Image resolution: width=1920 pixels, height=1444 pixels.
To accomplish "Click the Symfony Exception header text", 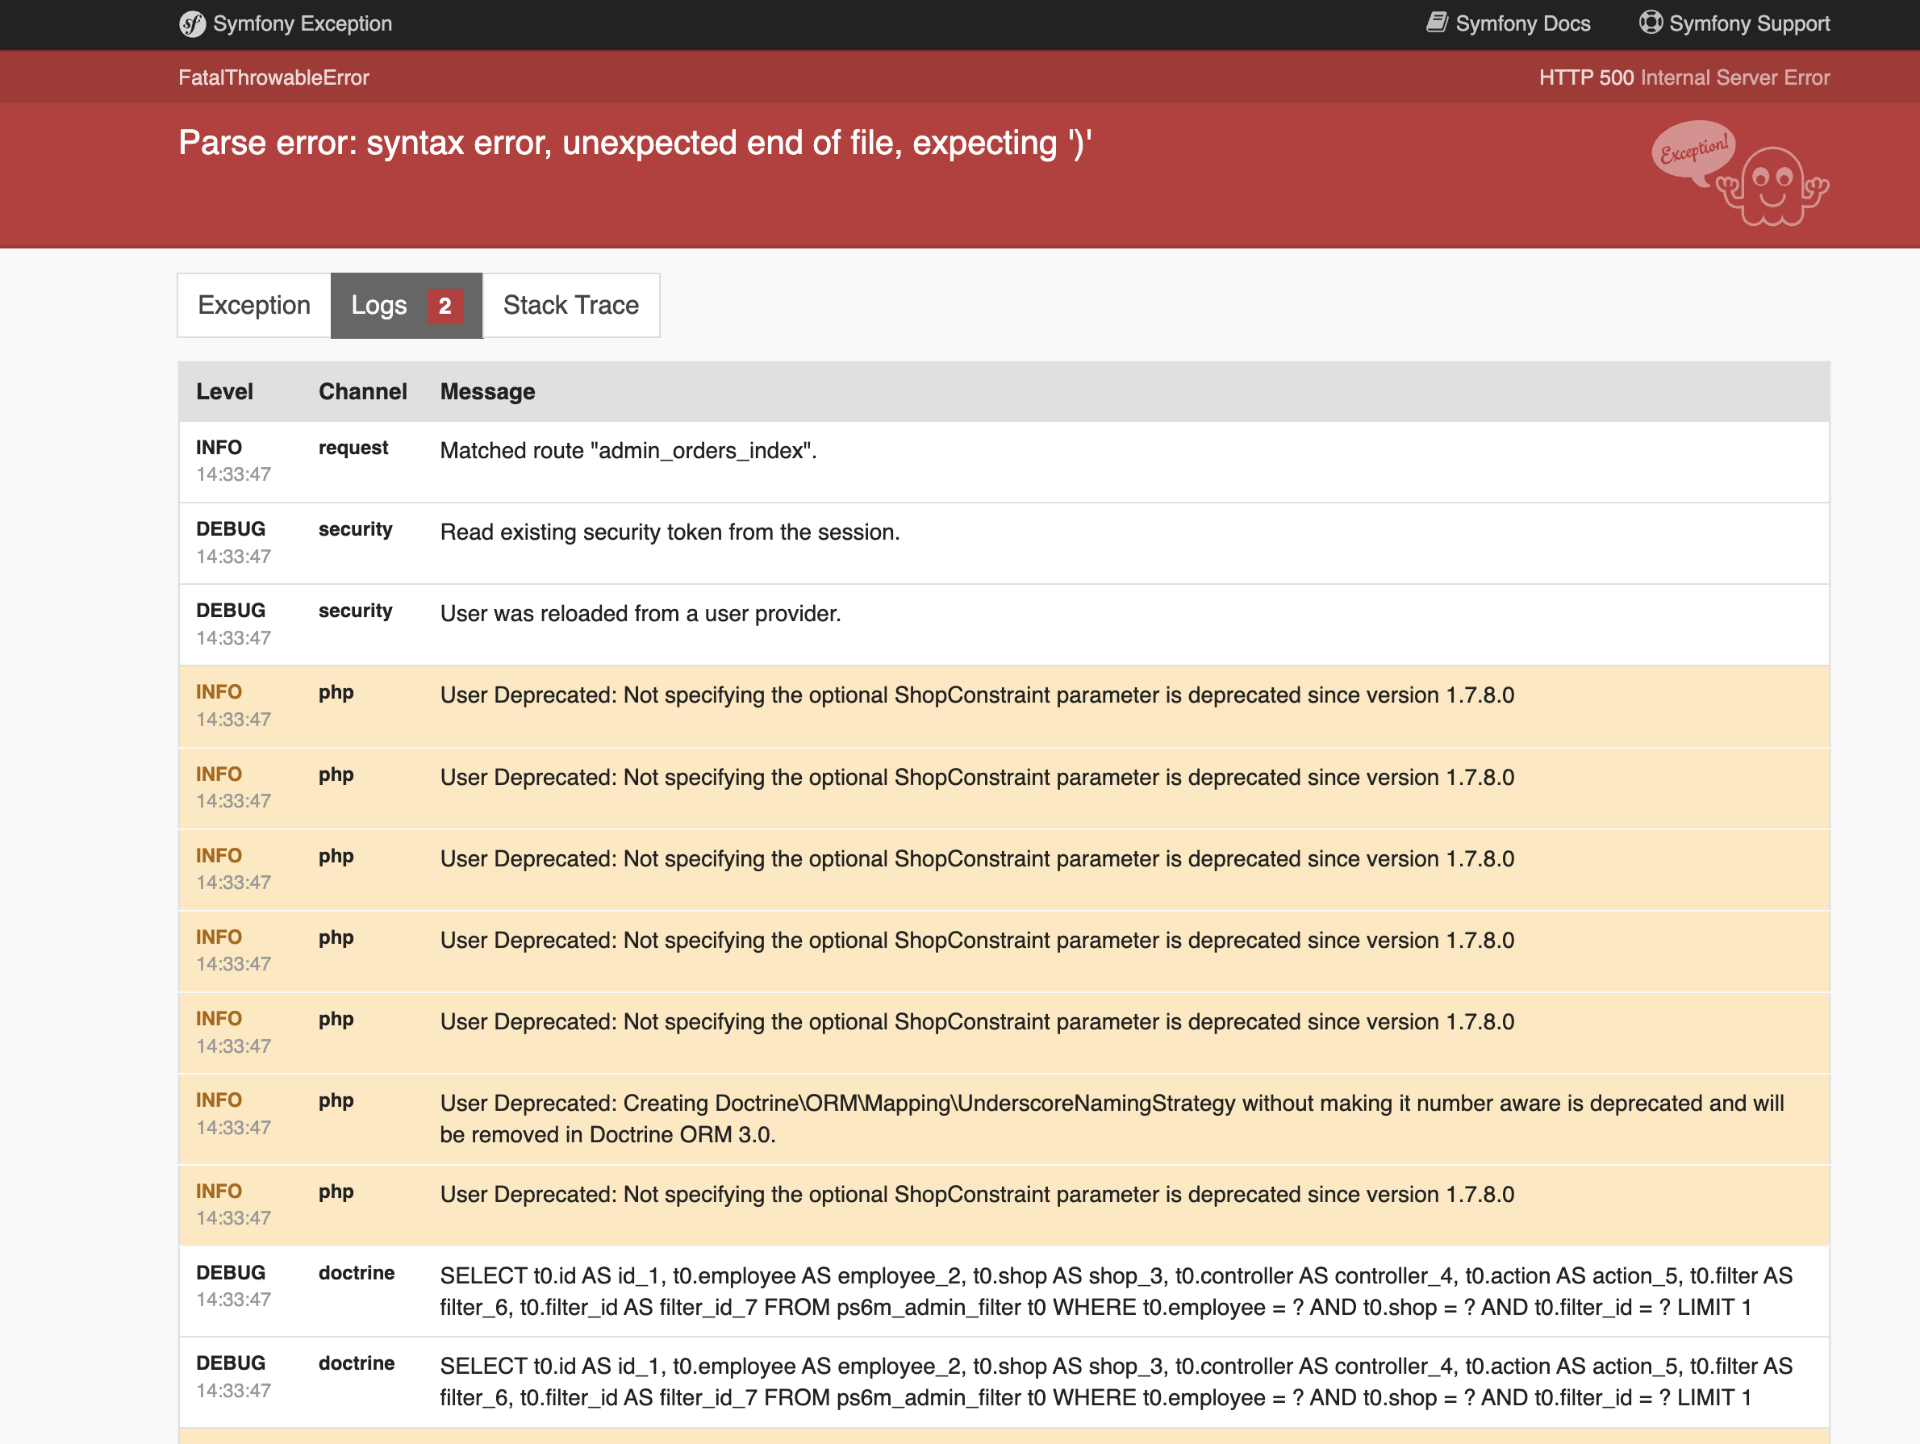I will [x=302, y=24].
